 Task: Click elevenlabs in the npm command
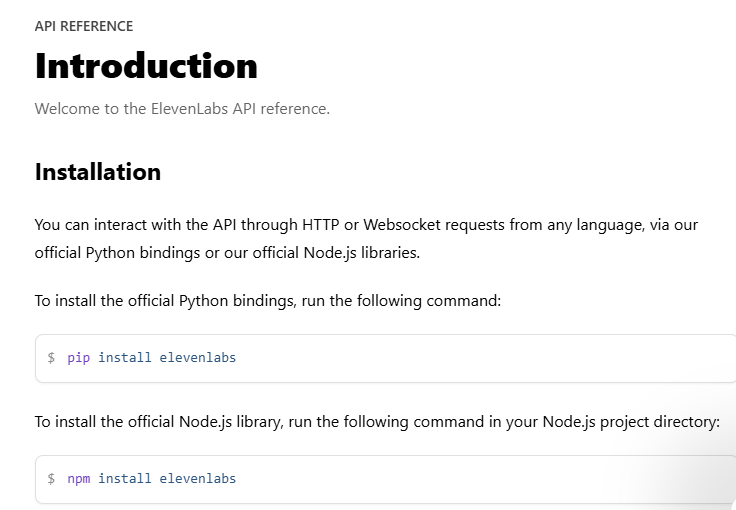pos(198,479)
